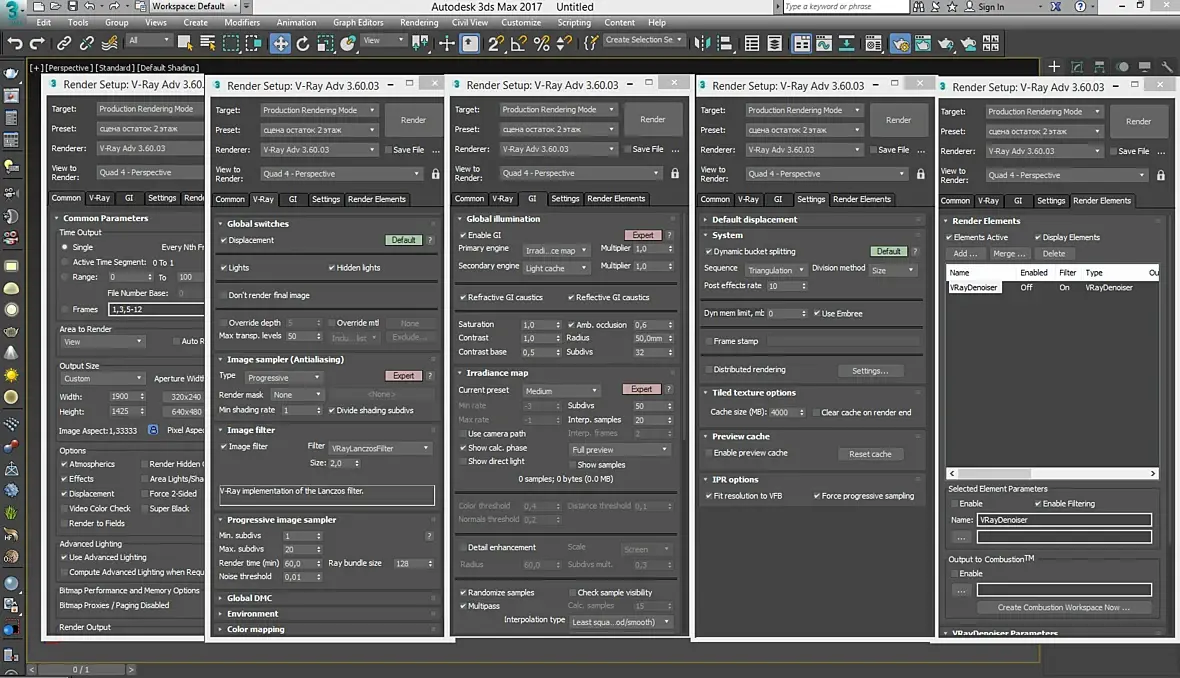Open the Image sampler Type Progressive dropdown

click(x=283, y=378)
